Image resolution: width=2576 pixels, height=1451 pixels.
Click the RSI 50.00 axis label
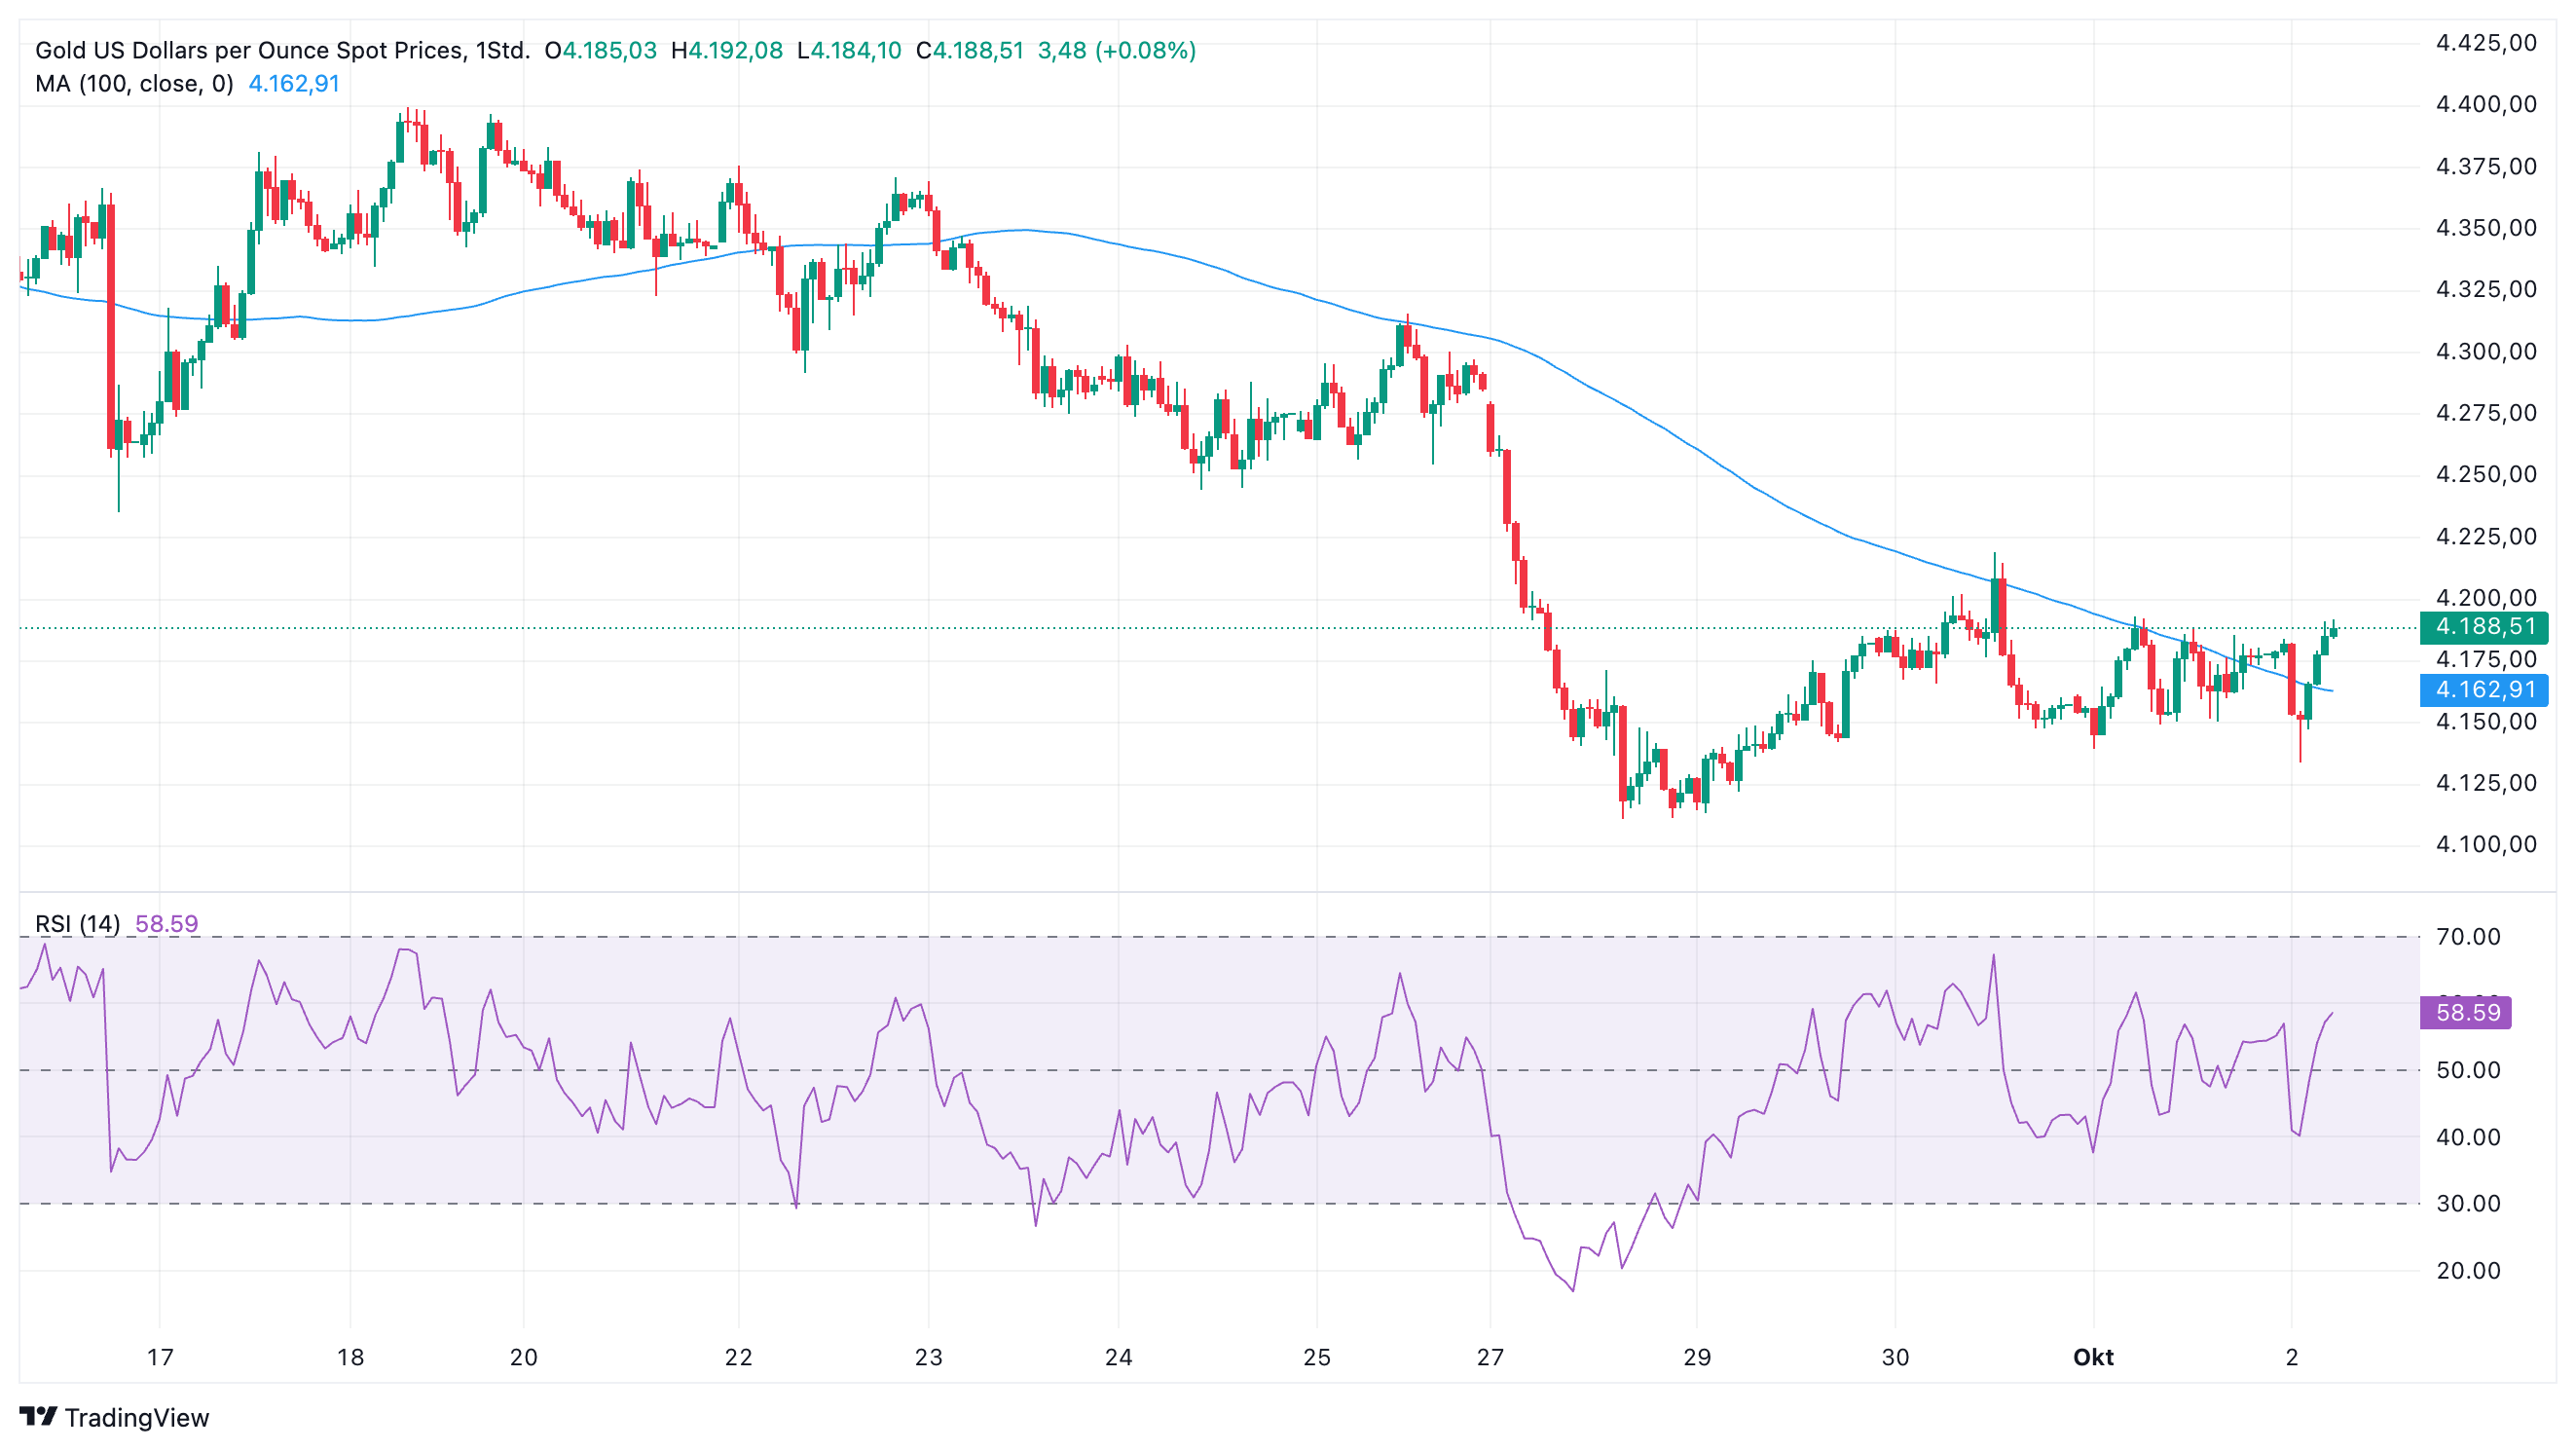2468,1070
